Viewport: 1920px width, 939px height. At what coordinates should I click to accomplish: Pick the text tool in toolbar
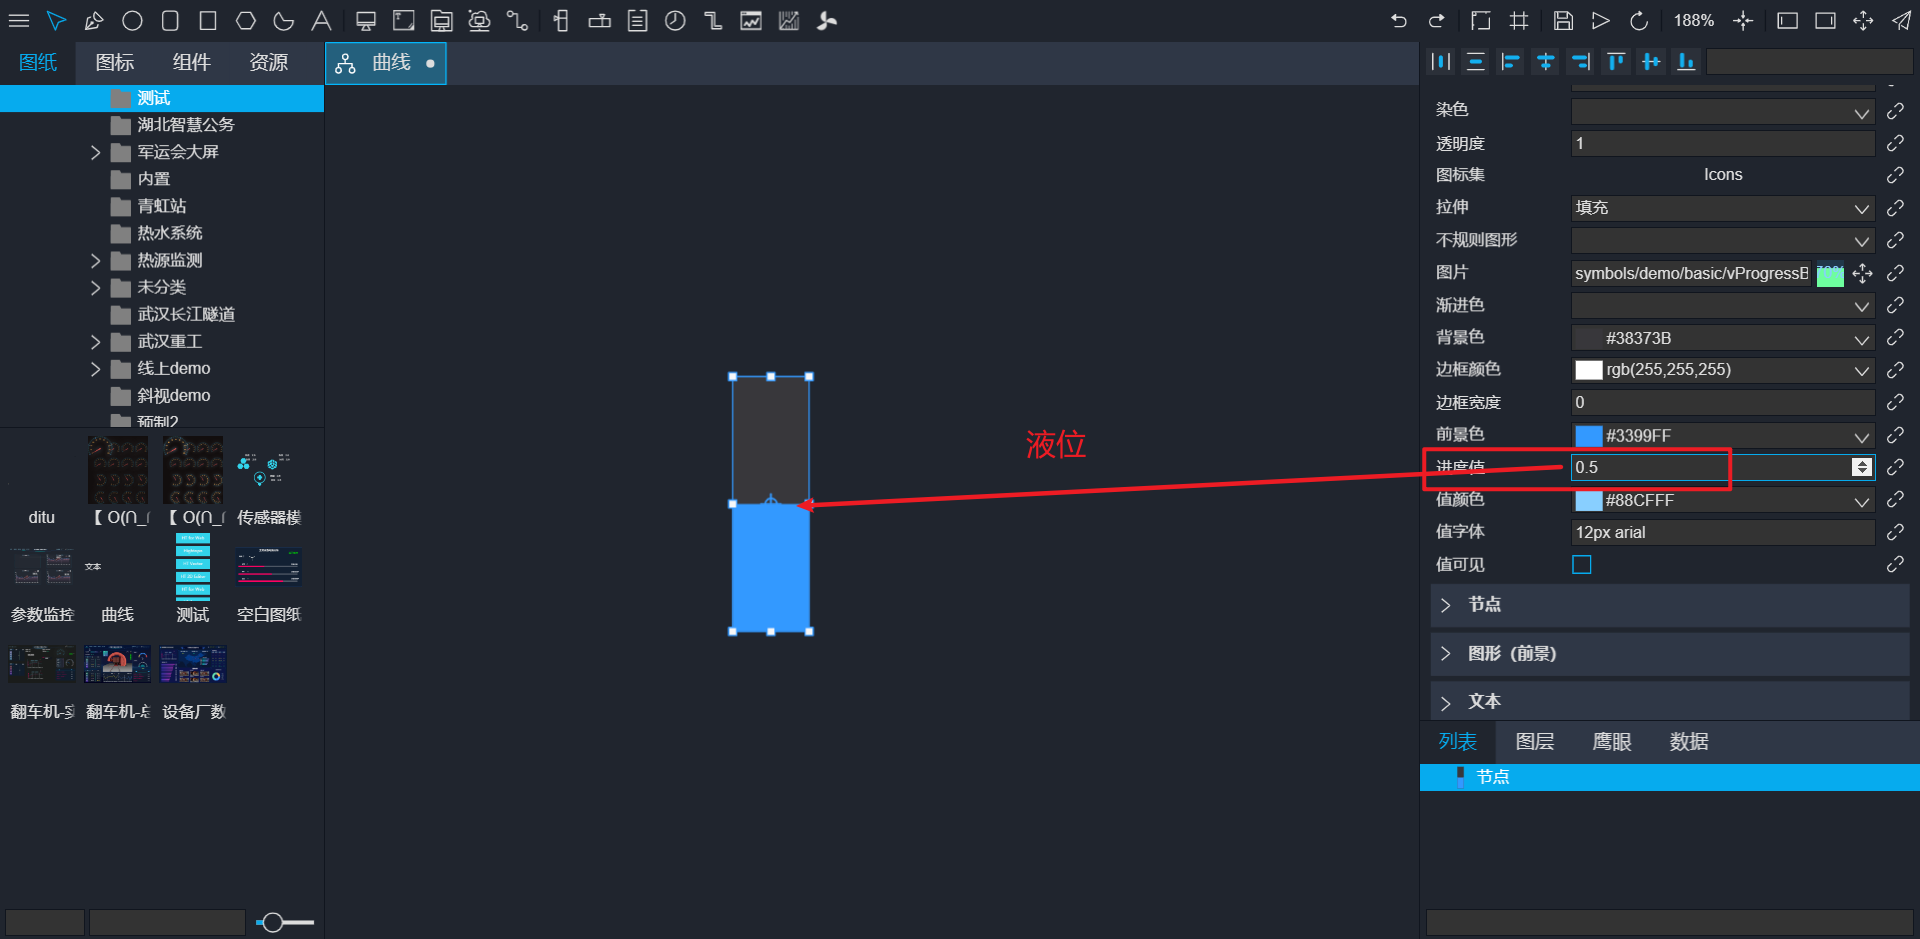click(x=321, y=21)
